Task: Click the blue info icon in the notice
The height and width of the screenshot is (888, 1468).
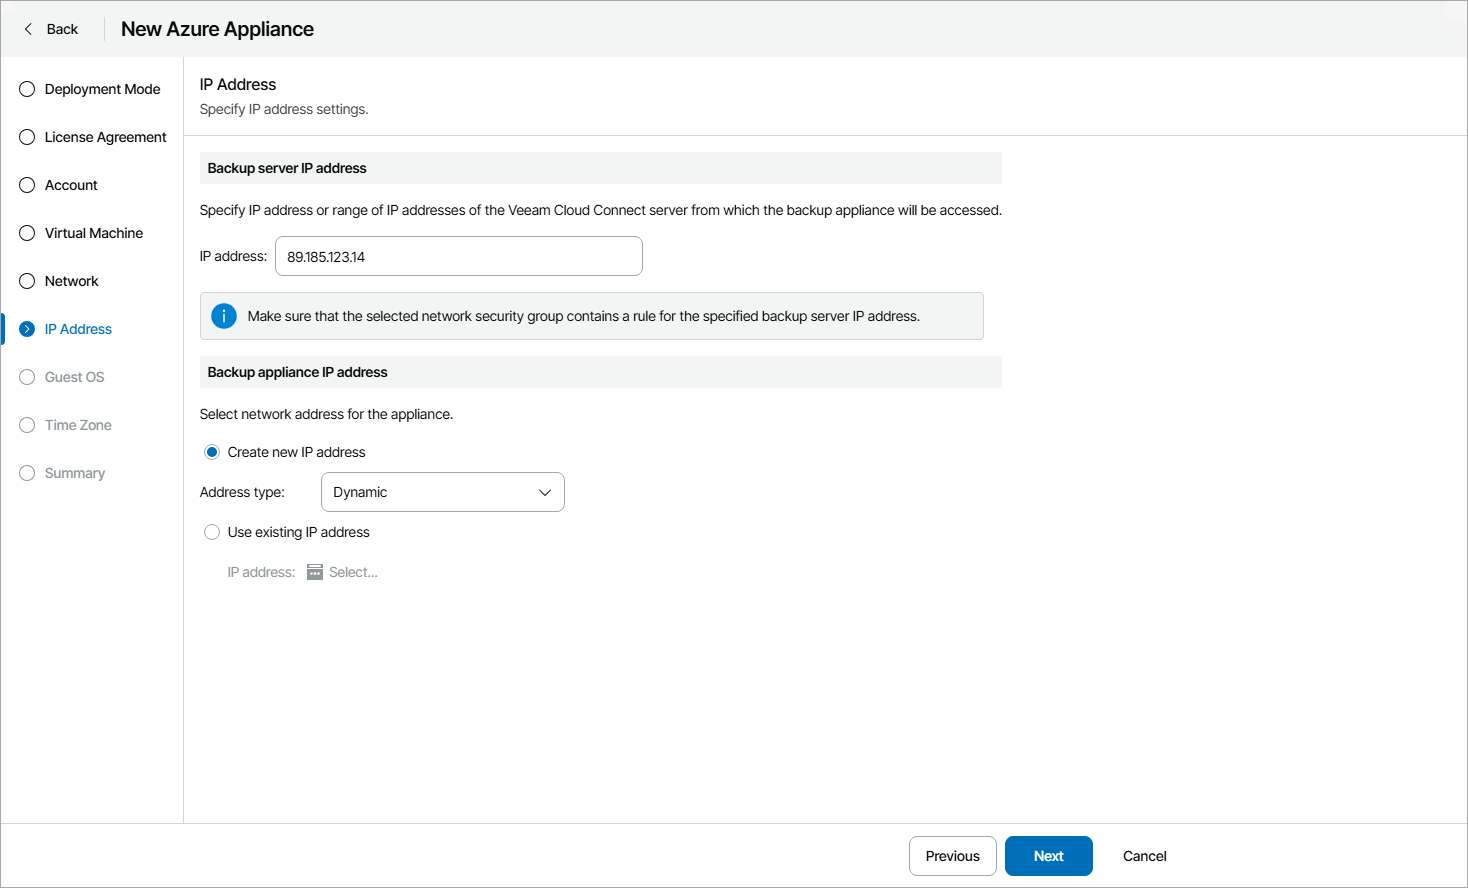Action: 224,316
